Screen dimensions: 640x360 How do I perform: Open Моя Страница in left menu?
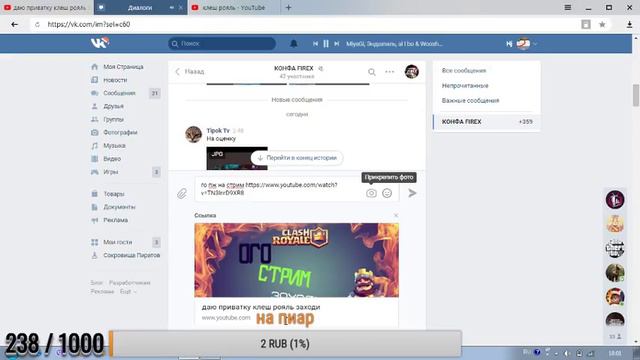[x=123, y=67]
